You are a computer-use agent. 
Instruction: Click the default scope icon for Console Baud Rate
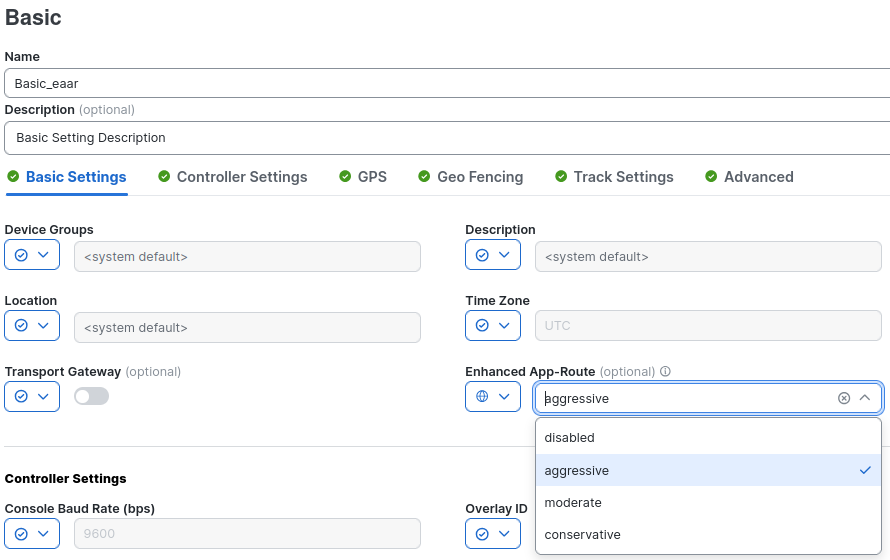point(21,534)
